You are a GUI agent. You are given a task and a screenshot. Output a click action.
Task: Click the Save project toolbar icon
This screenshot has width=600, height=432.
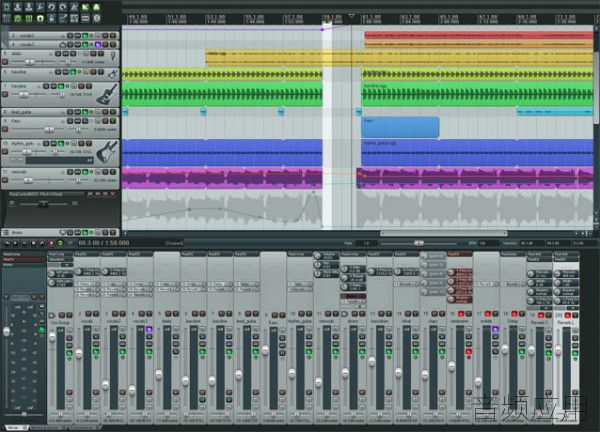click(x=29, y=7)
